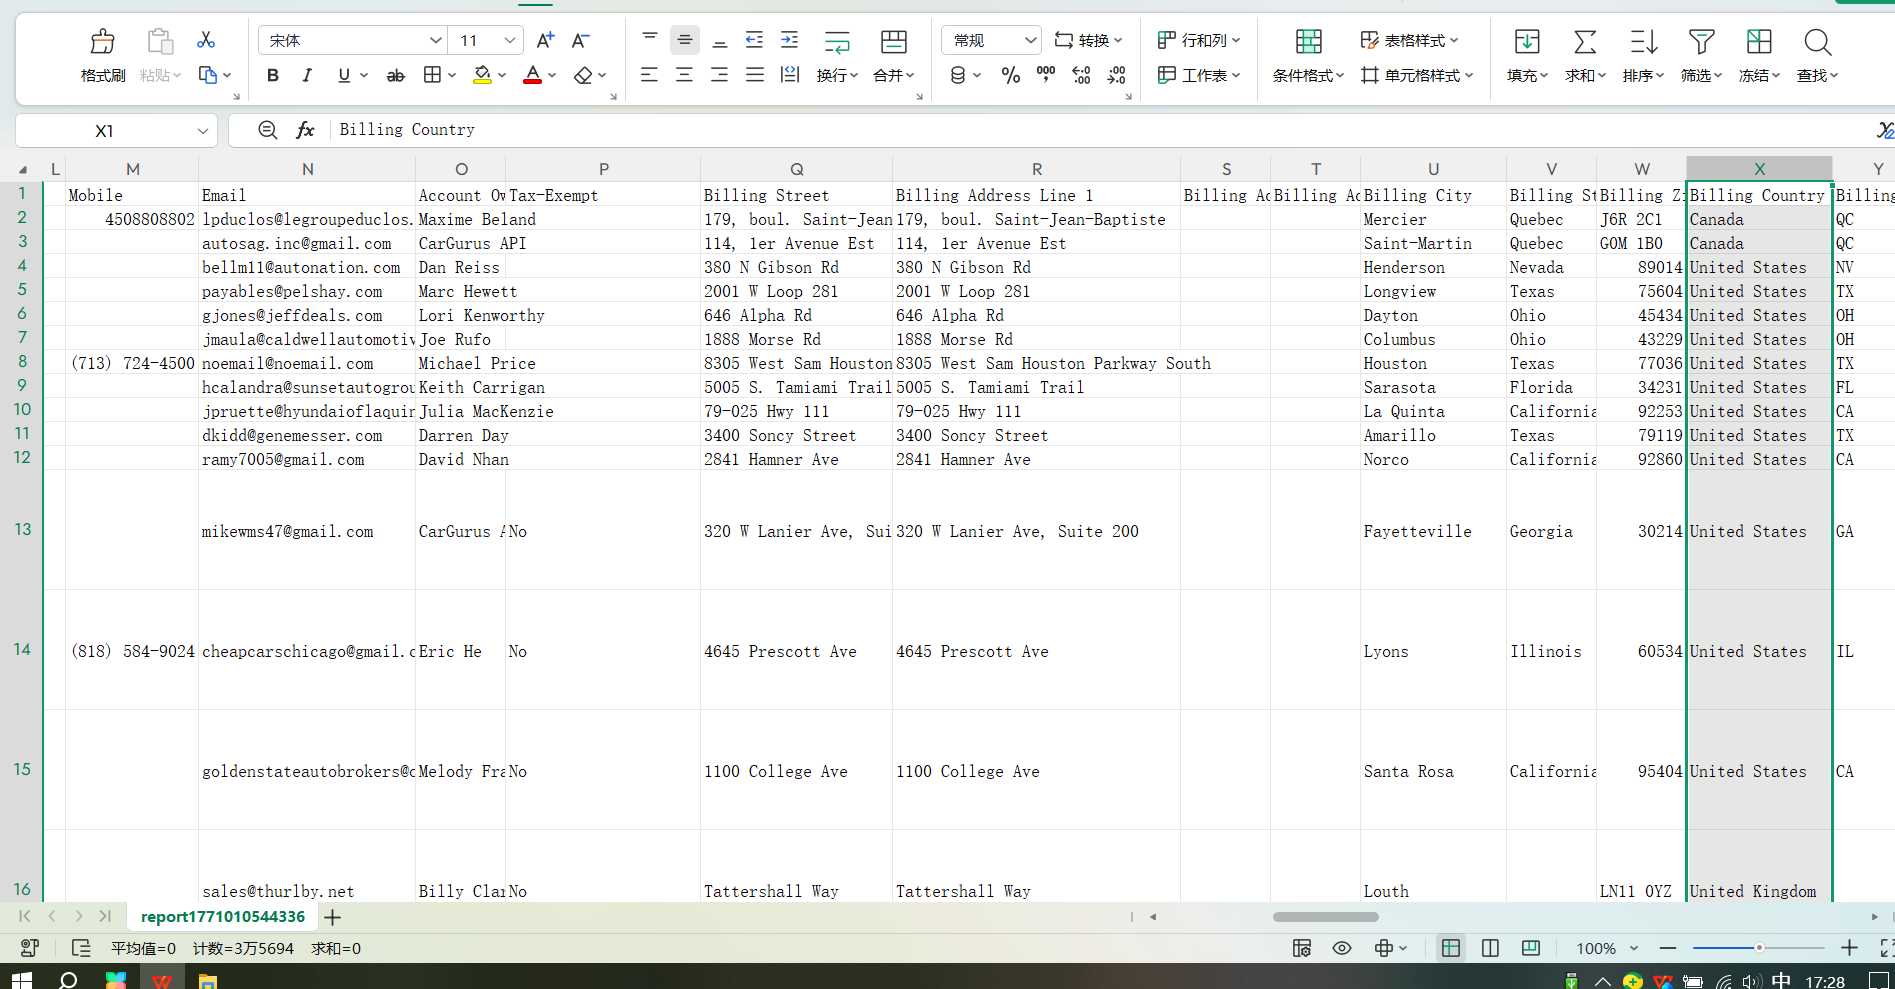
Task: Open the 100% zoom level dropdown
Action: point(1607,948)
